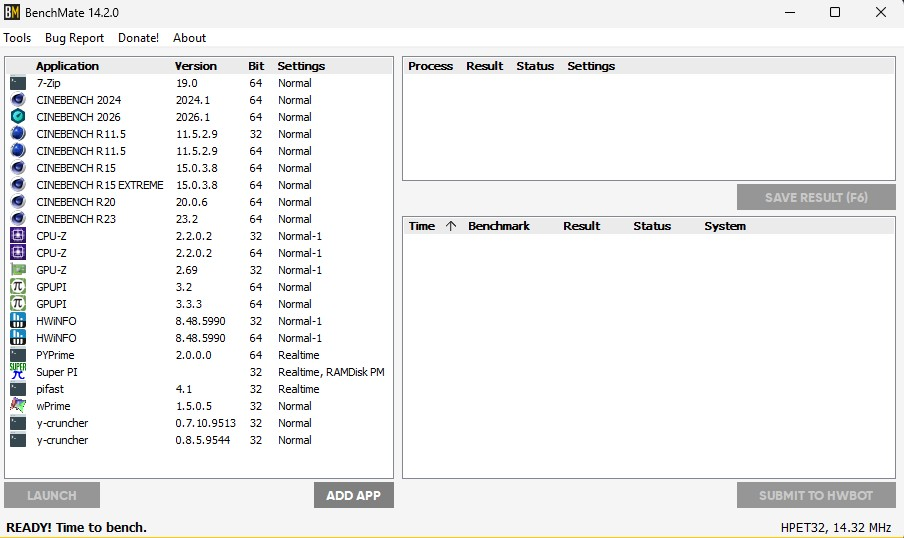
Task: Click the CINEBENCH R23 icon
Action: (x=18, y=219)
